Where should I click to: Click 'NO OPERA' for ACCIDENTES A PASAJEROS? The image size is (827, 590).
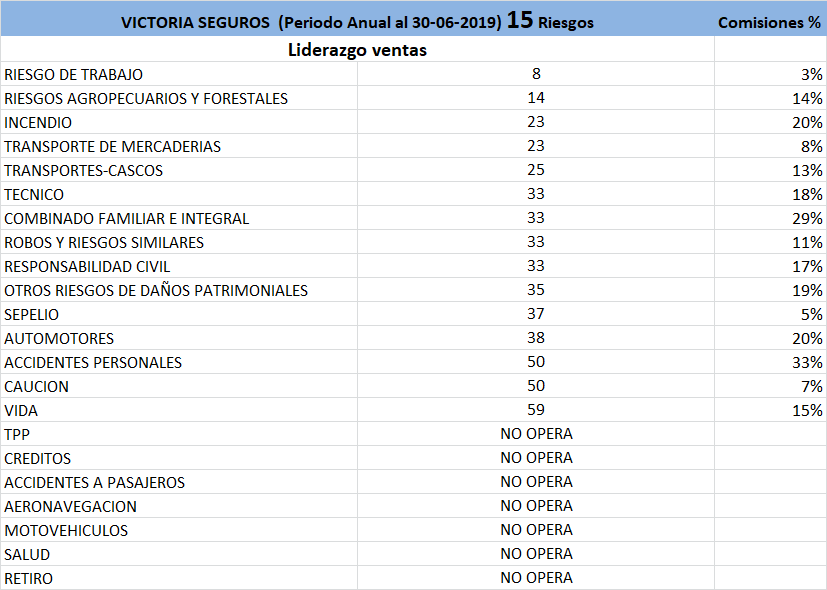coord(536,481)
